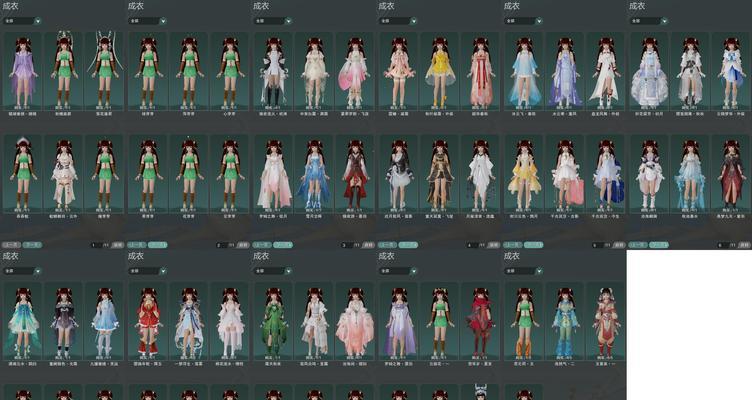The width and height of the screenshot is (752, 400).
Task: Select green outfit with orange boots
Action: (524, 321)
